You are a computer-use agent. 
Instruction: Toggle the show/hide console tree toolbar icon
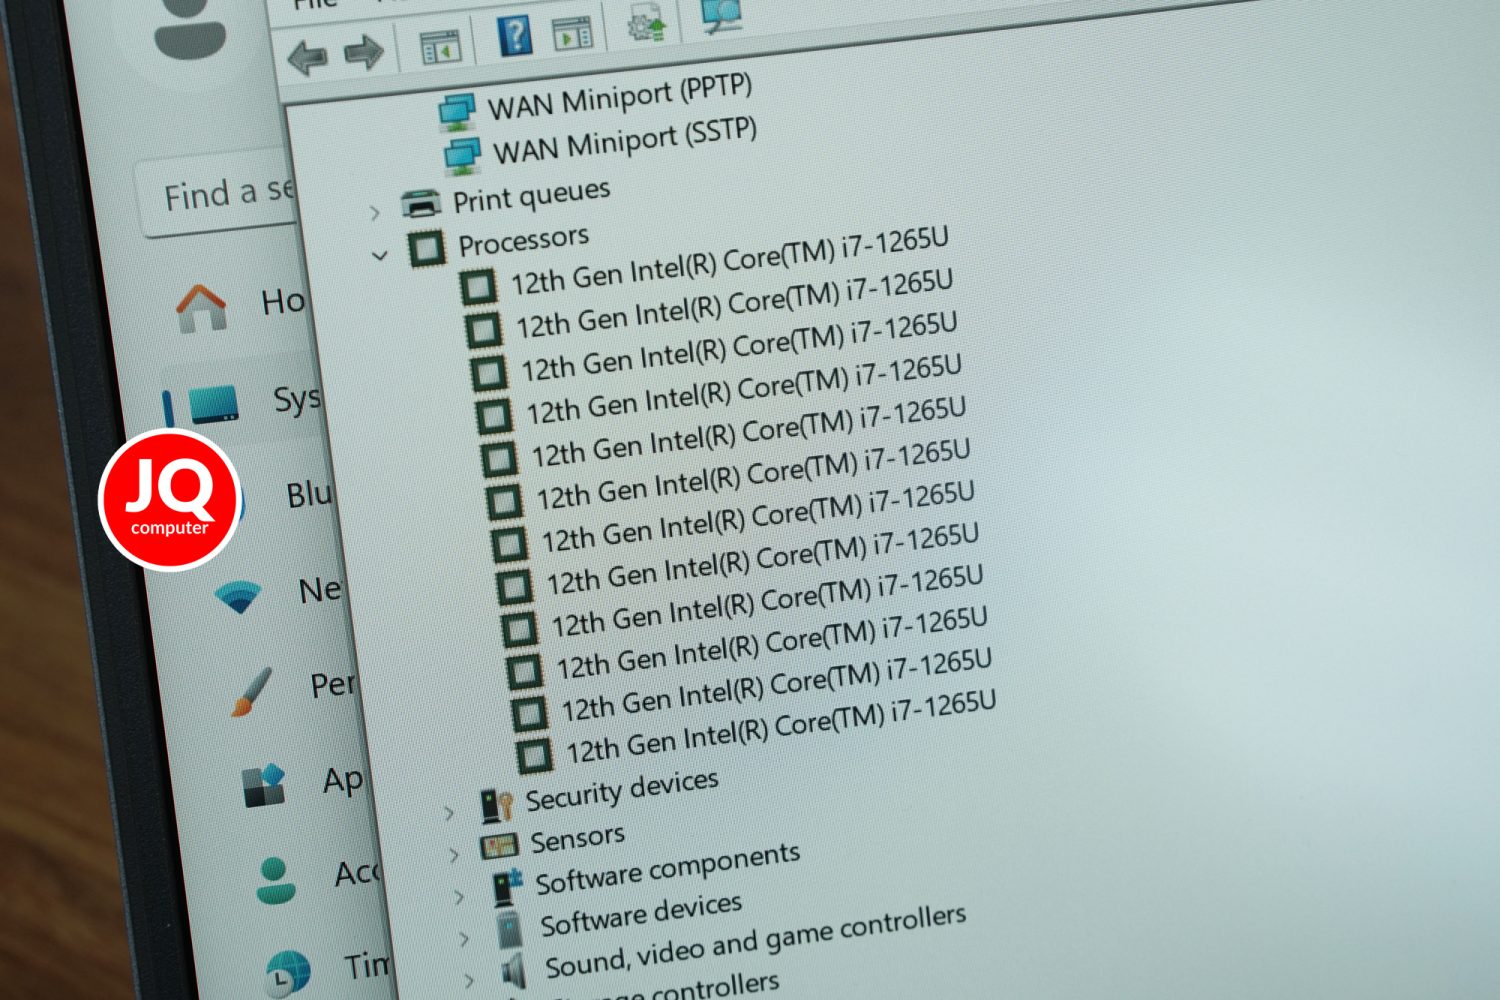pos(440,47)
